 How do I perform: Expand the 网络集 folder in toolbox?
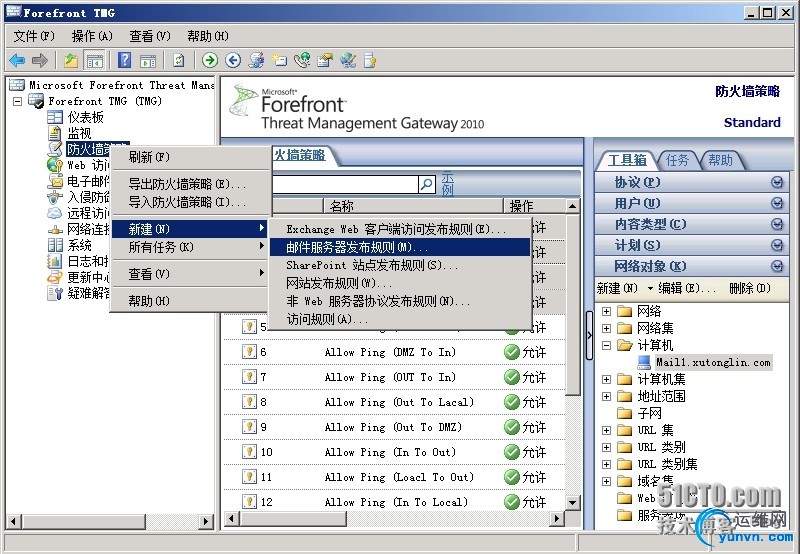pyautogui.click(x=606, y=328)
